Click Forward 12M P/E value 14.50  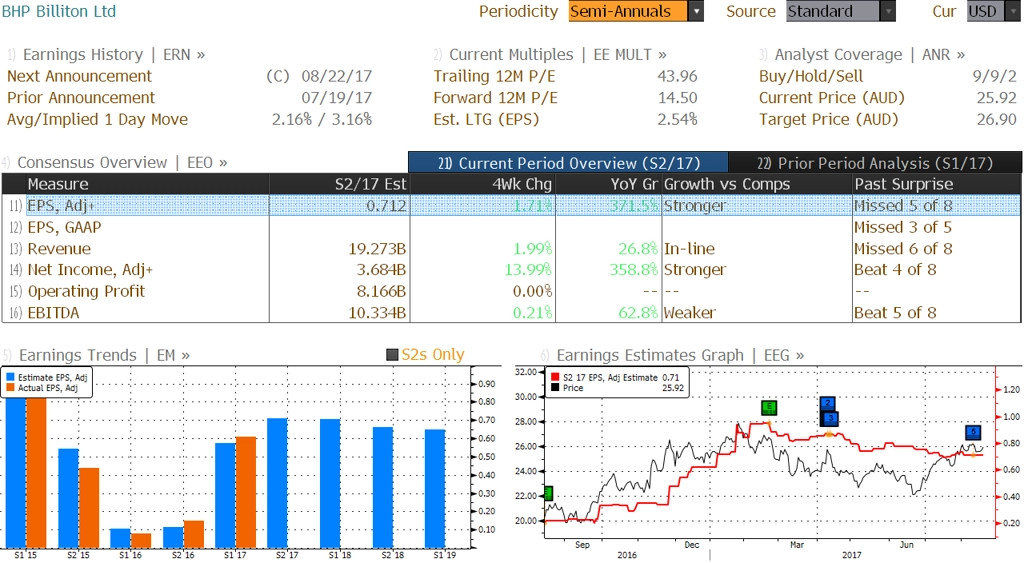pyautogui.click(x=677, y=98)
